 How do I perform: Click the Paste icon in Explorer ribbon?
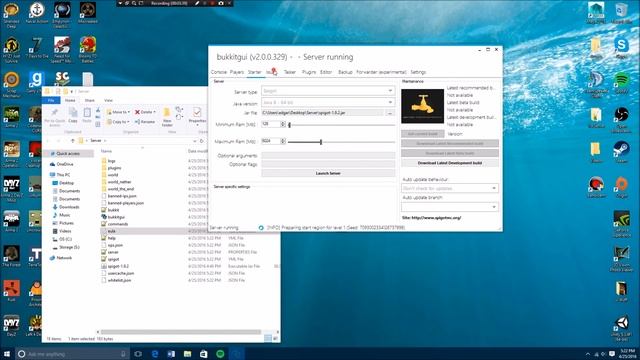[87, 116]
